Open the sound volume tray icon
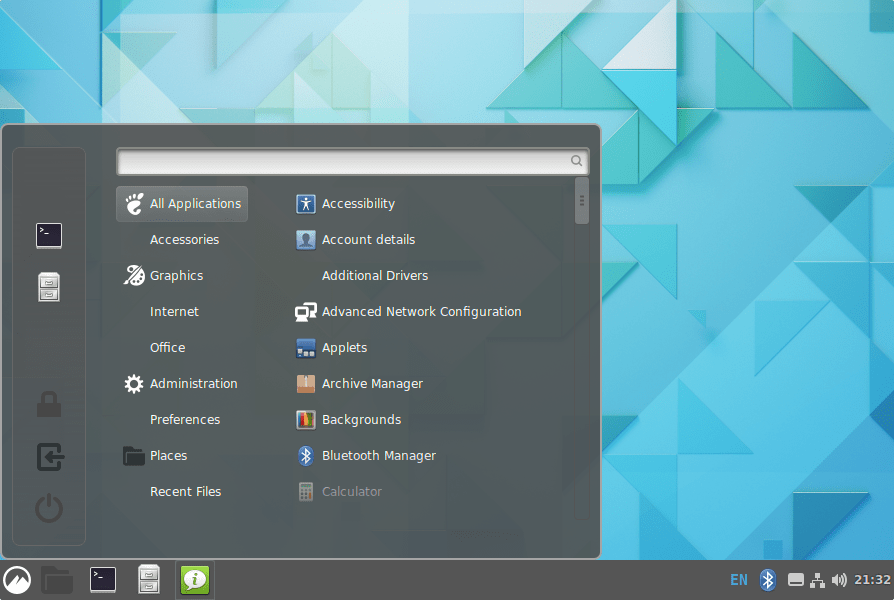The width and height of the screenshot is (894, 600). (839, 580)
